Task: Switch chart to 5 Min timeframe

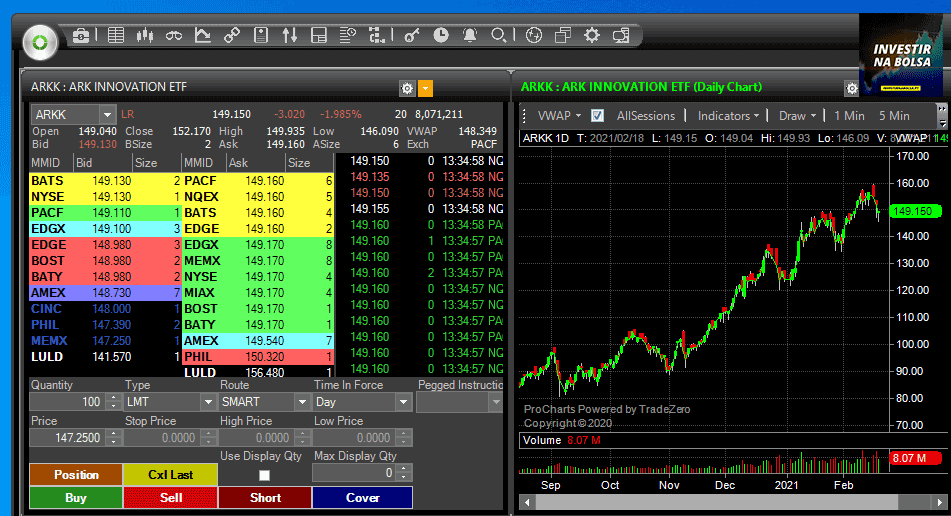Action: [894, 115]
